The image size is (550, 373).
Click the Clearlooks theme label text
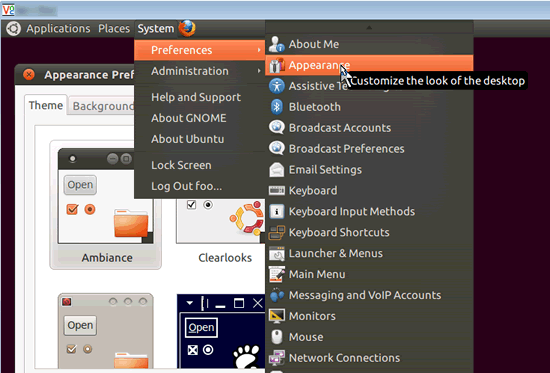pyautogui.click(x=225, y=258)
